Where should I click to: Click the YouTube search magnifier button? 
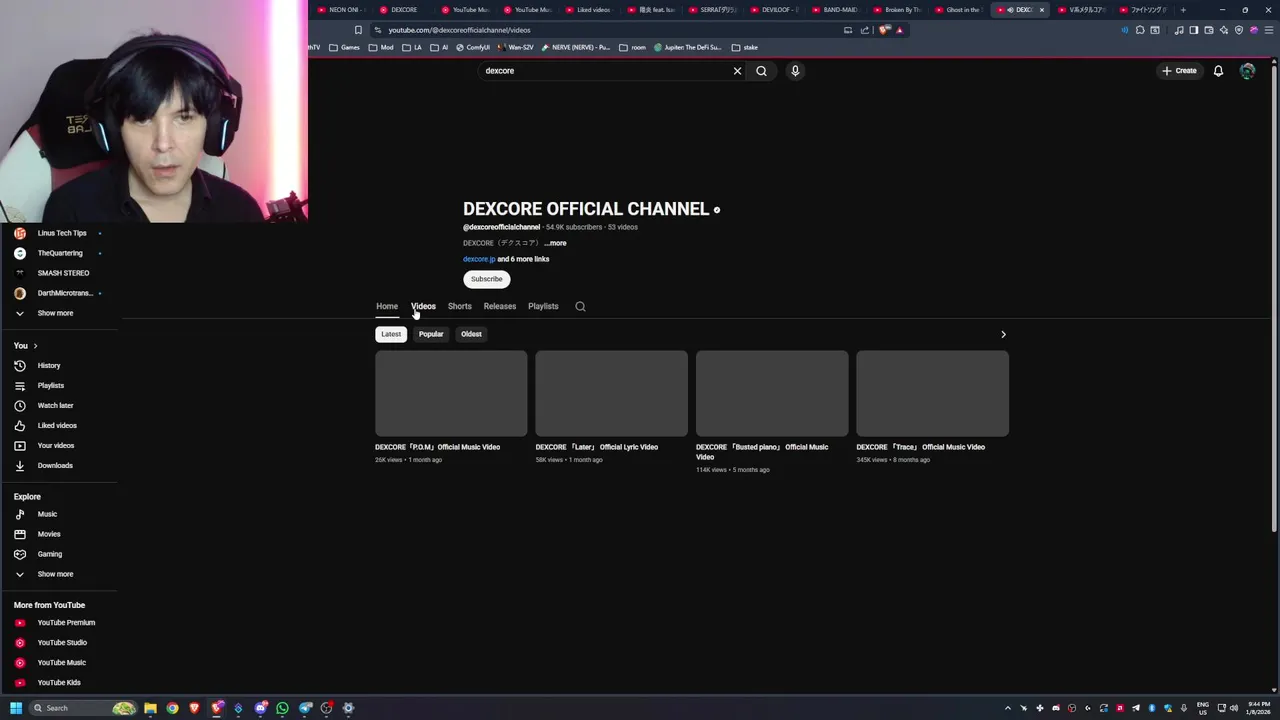tap(761, 71)
